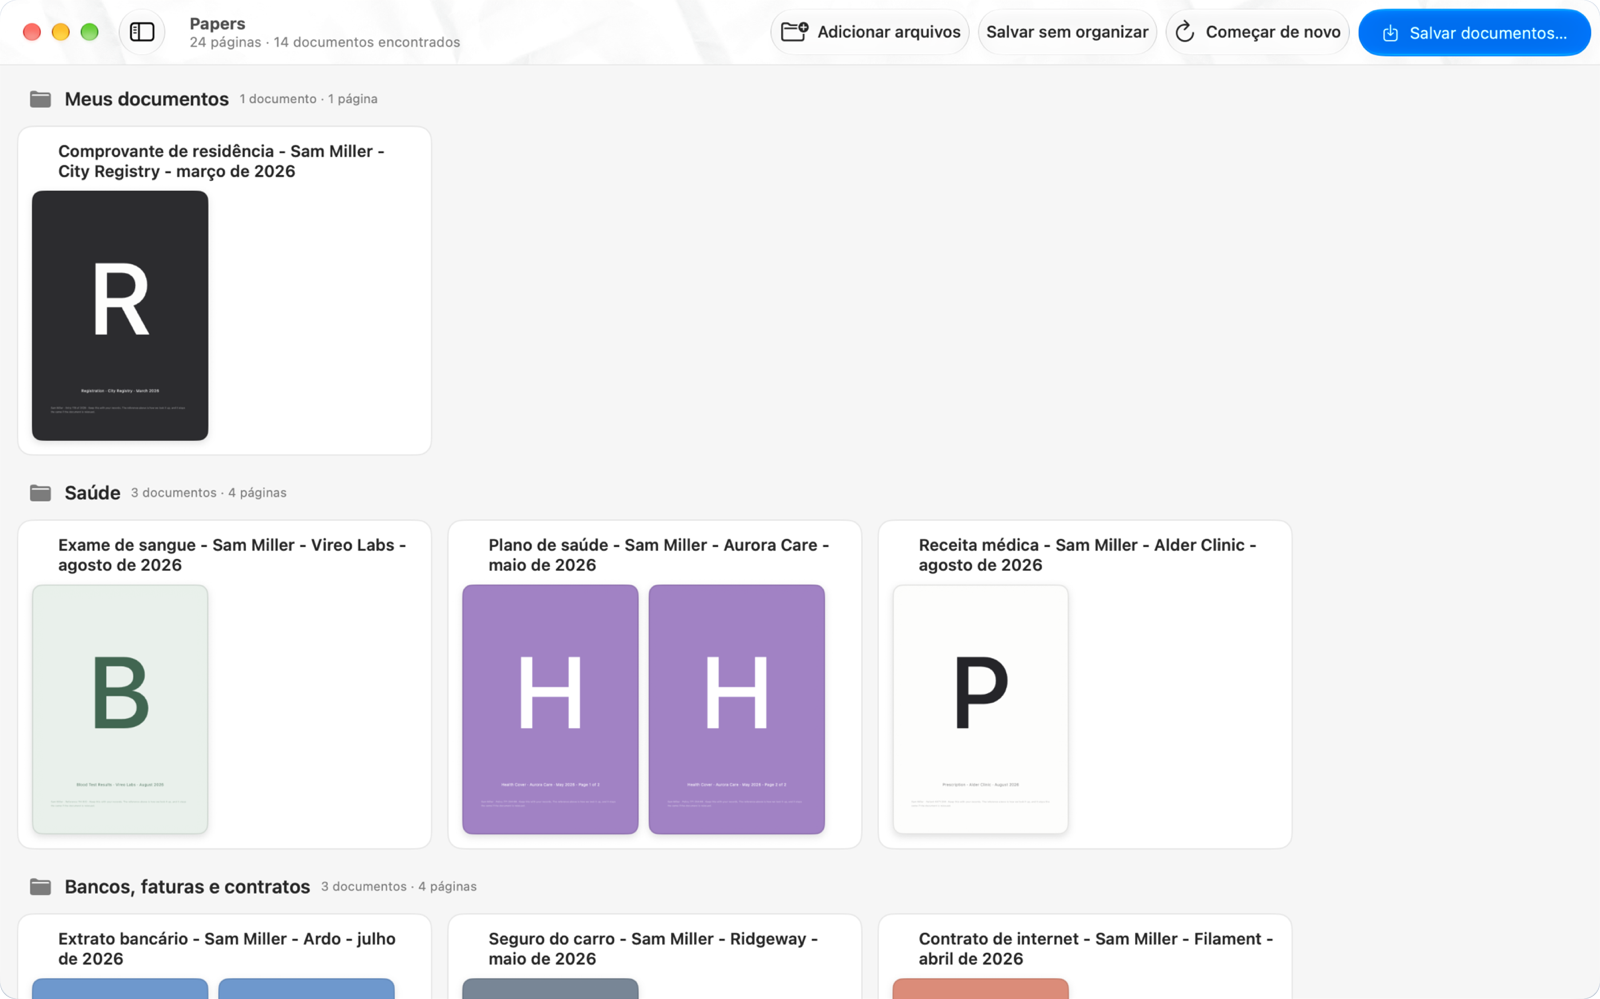
Task: Click the Meus documentos folder icon
Action: 41,99
